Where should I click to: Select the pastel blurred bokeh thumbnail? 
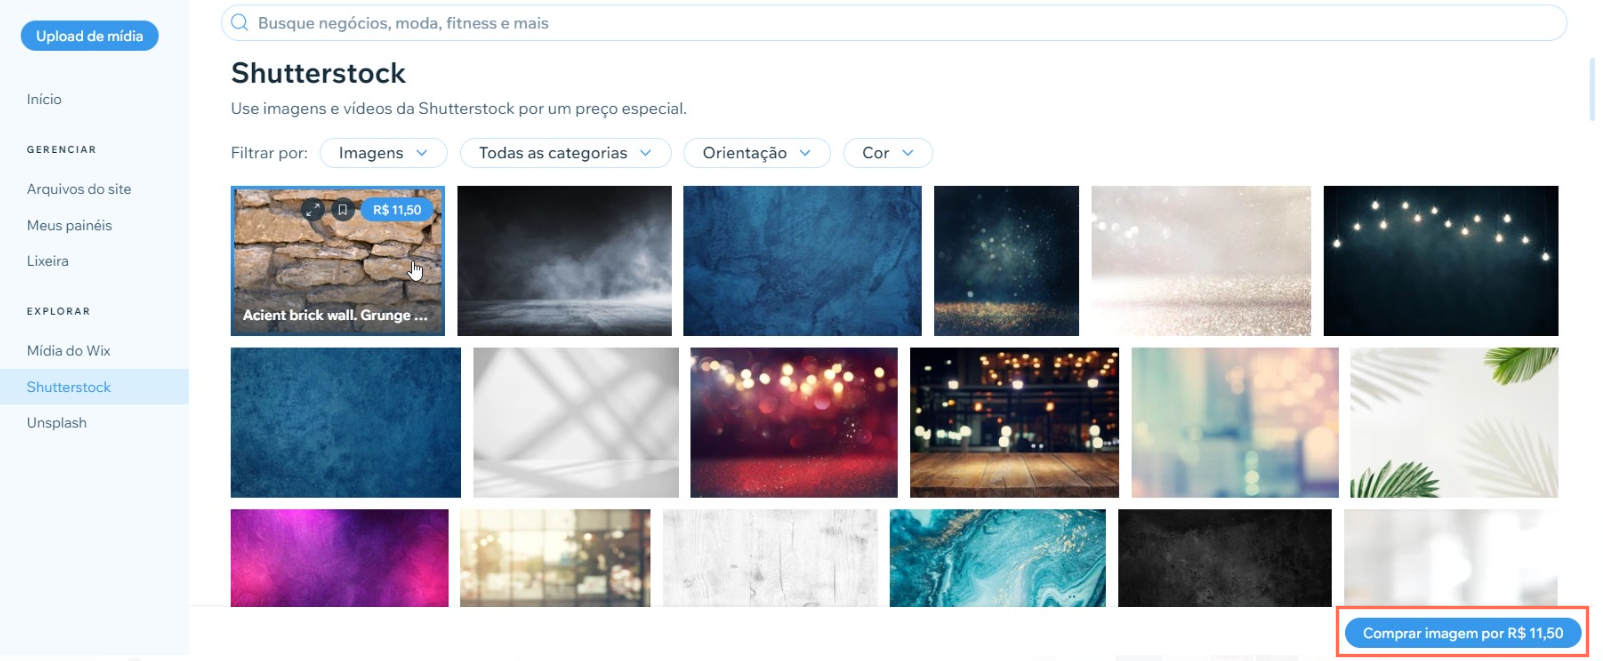(1235, 423)
